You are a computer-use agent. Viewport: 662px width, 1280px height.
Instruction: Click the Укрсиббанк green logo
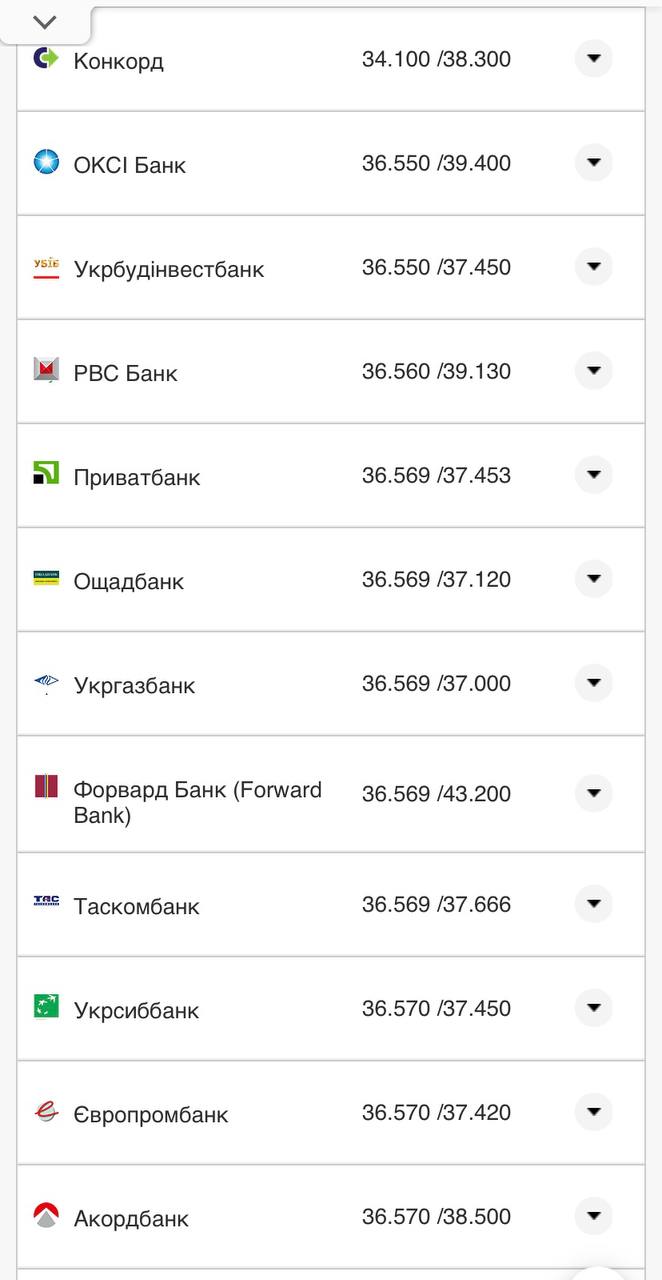point(46,1006)
